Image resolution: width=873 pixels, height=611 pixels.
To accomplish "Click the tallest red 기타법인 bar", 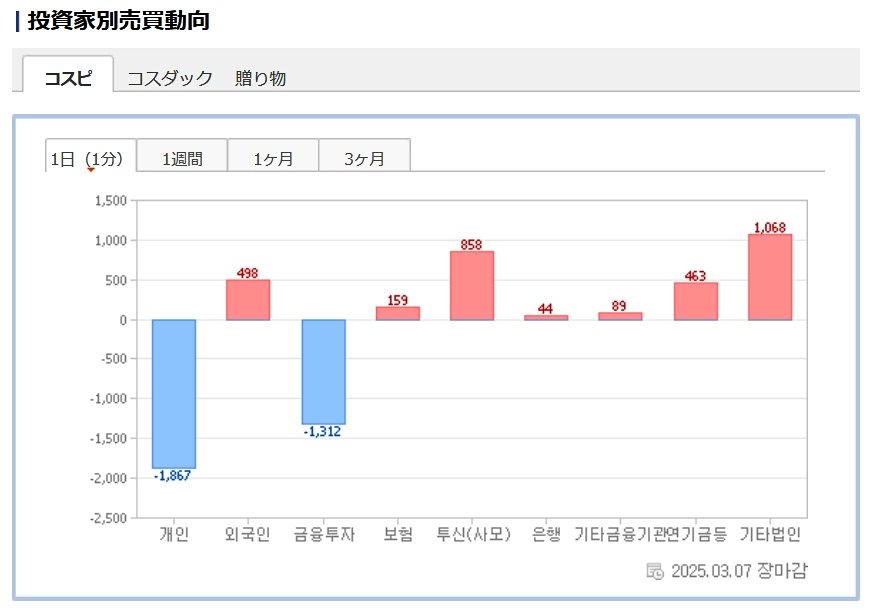I will pyautogui.click(x=770, y=277).
